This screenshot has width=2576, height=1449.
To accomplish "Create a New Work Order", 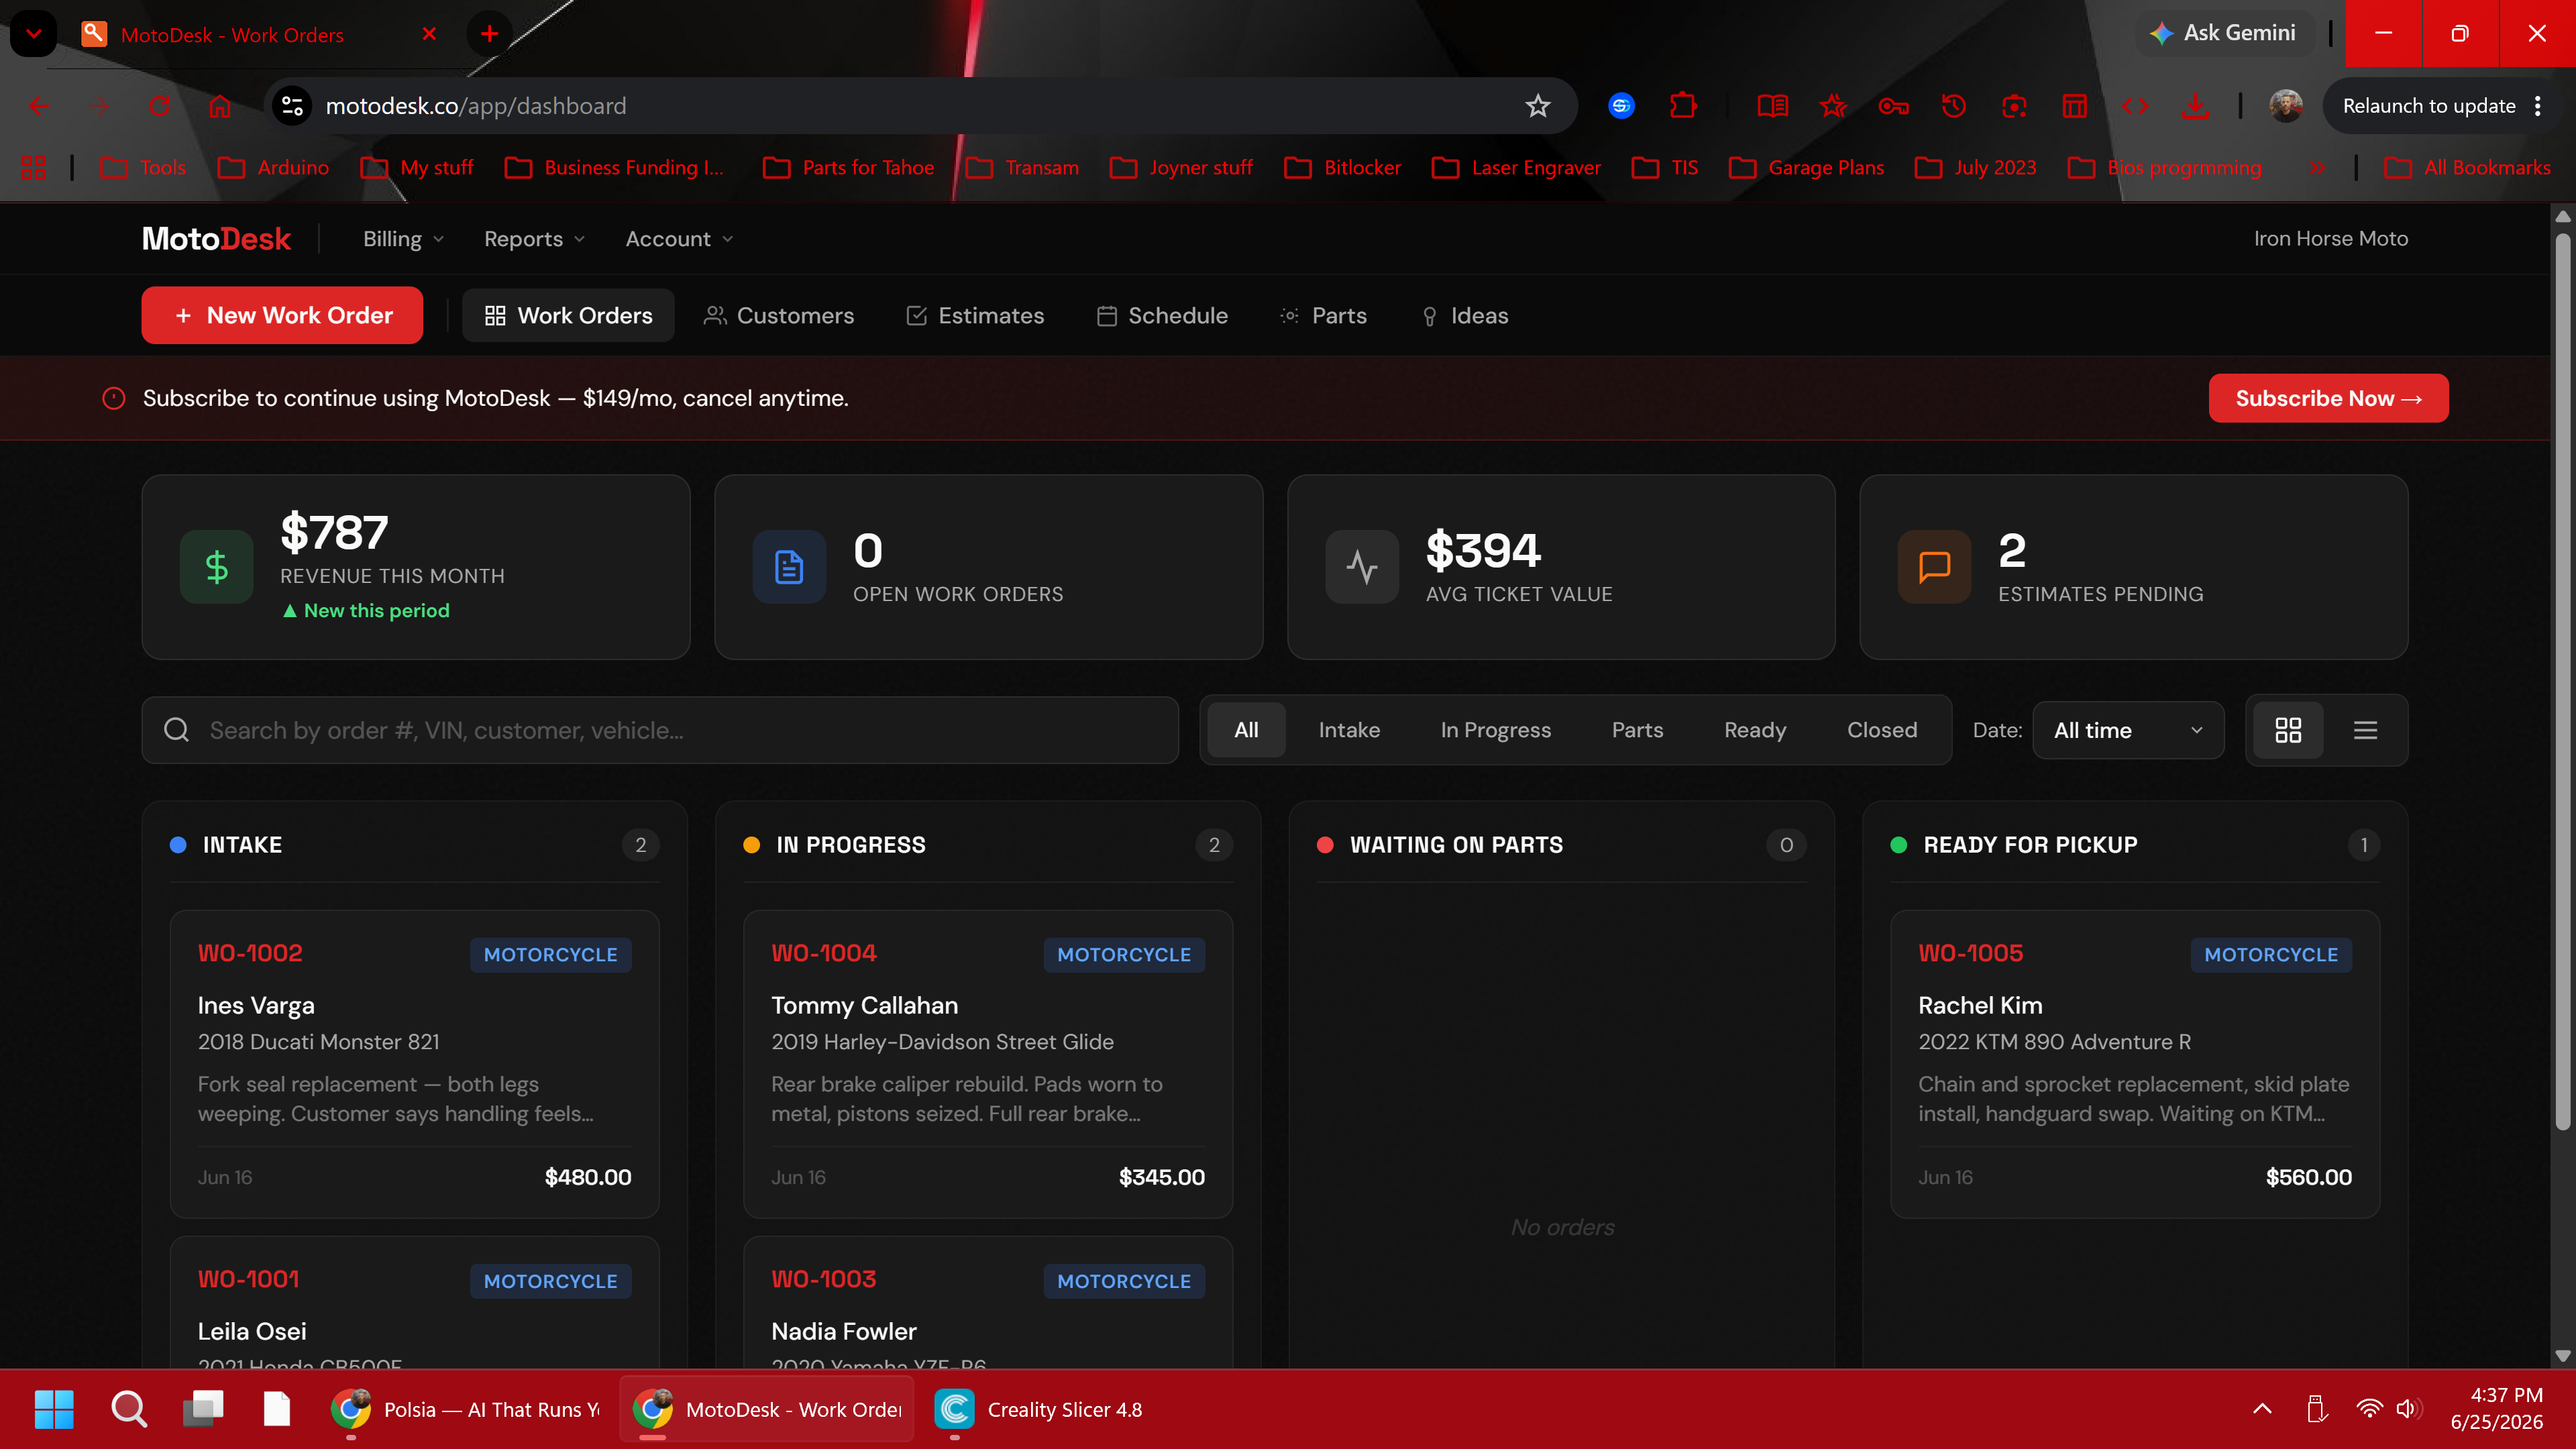I will [282, 315].
